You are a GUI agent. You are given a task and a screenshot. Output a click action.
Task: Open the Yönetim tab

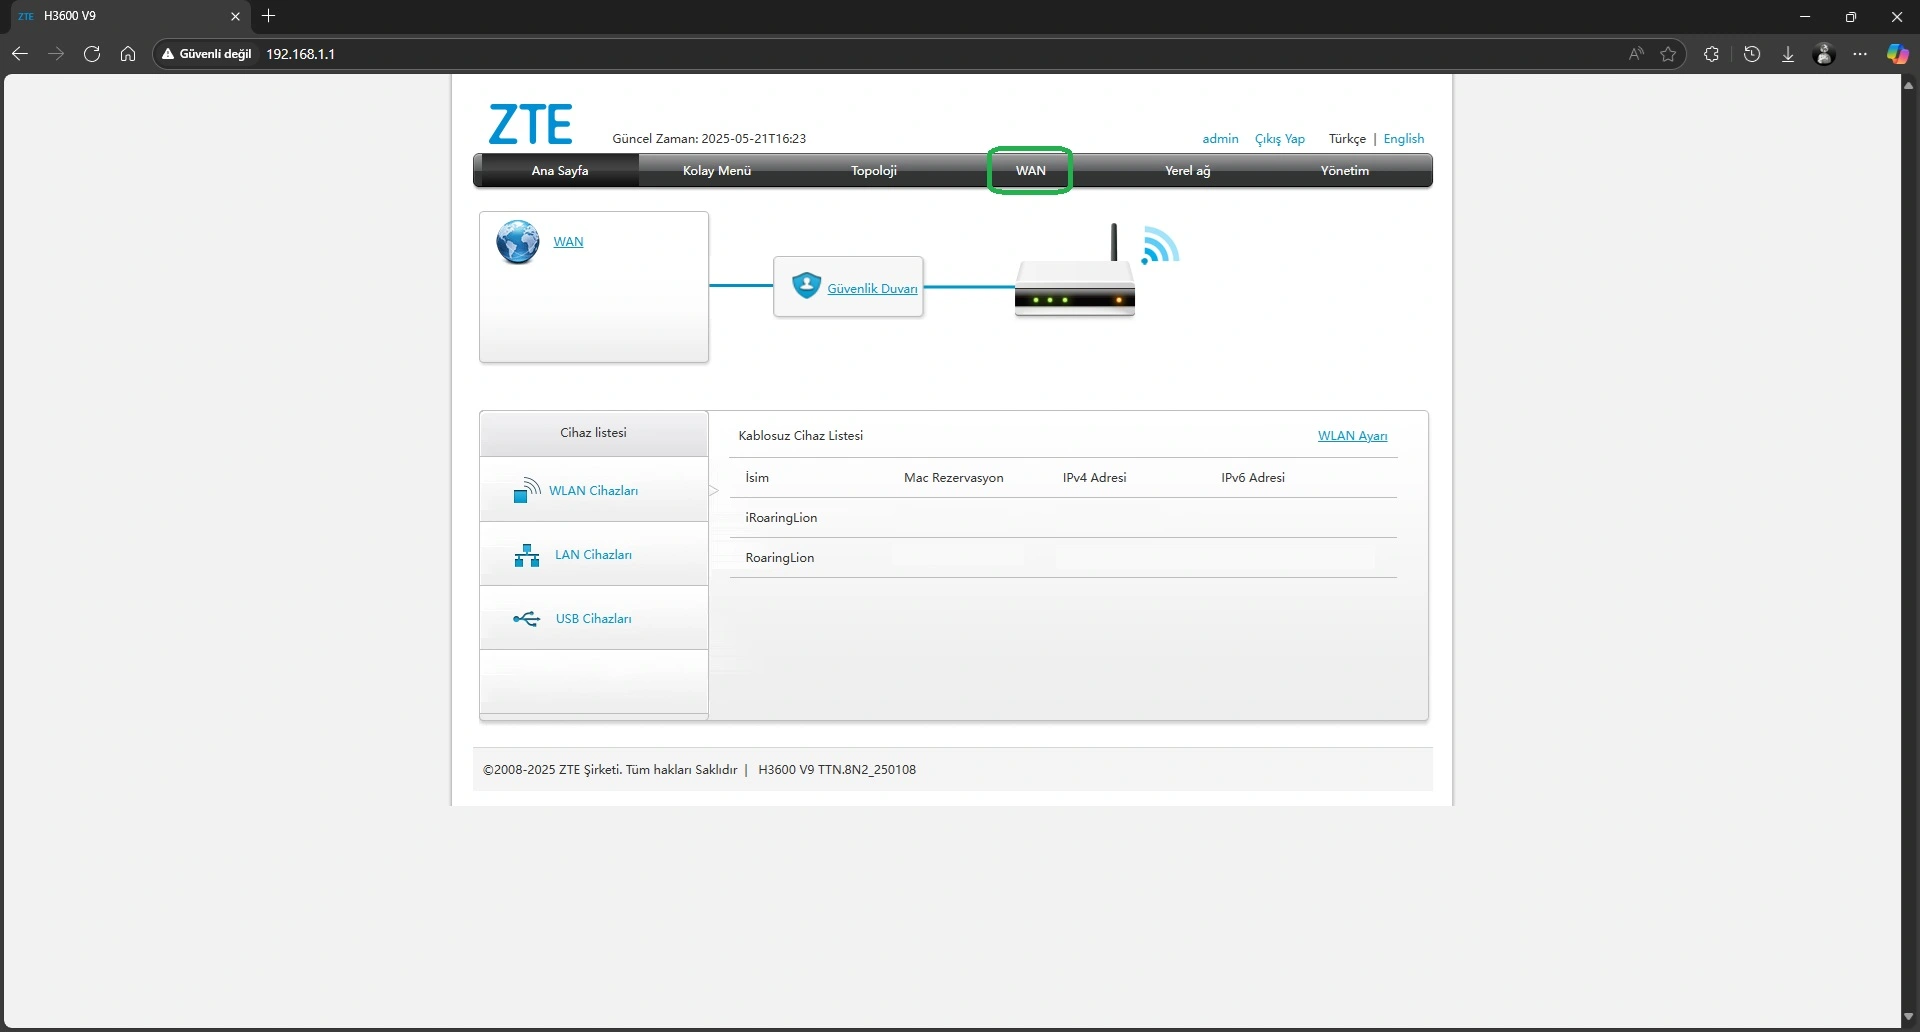(x=1345, y=171)
